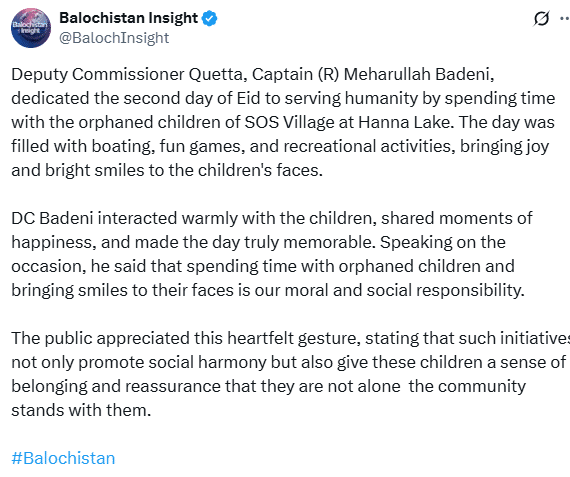This screenshot has width=570, height=477.
Task: Click the paragraph starting 'The public appreciated'
Action: click(290, 374)
